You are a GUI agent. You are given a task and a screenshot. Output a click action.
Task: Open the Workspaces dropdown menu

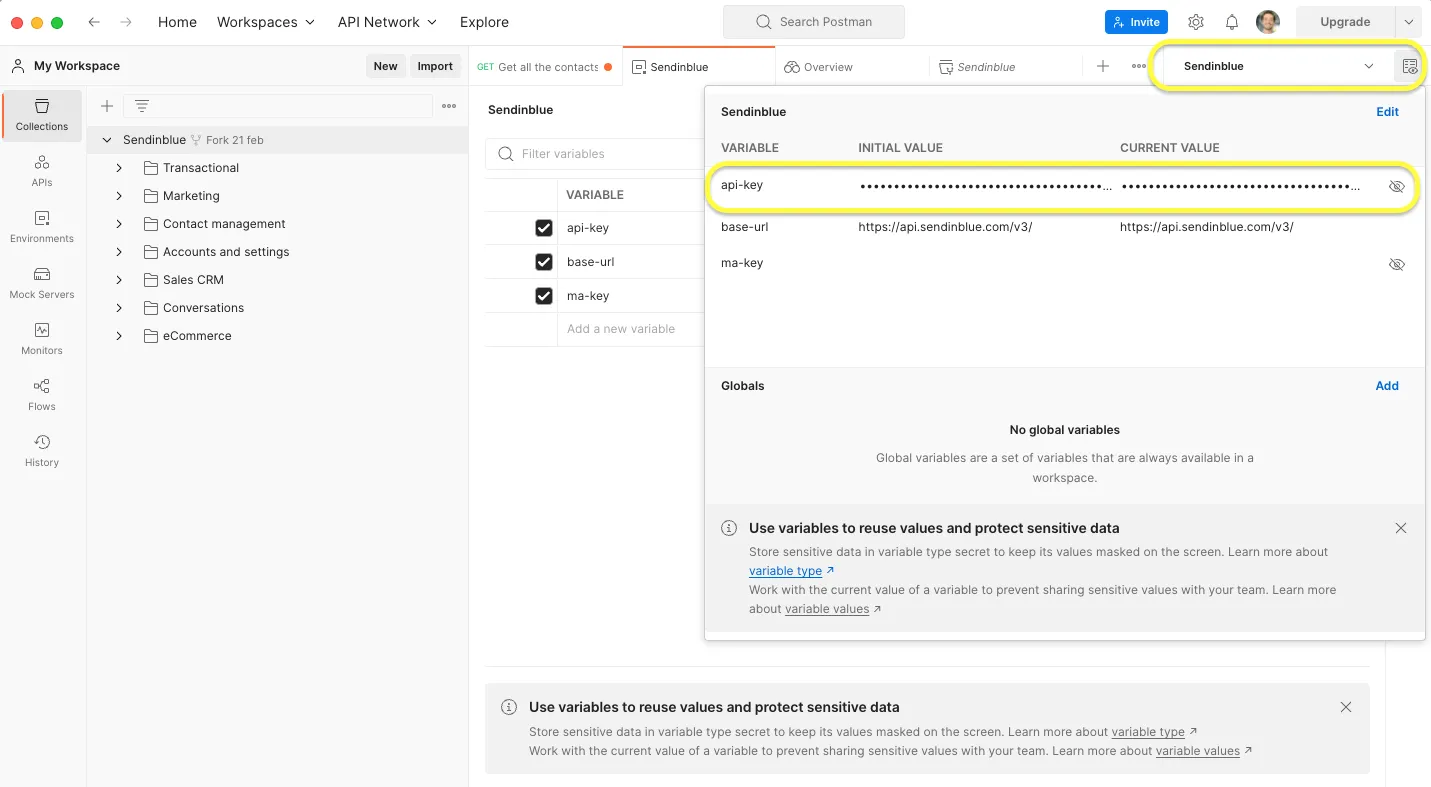(x=266, y=22)
